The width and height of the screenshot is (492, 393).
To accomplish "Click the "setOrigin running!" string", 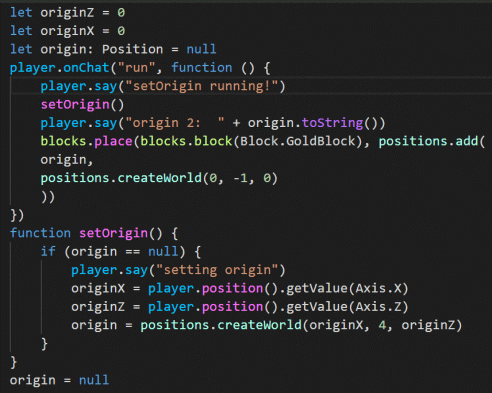I will (x=202, y=86).
